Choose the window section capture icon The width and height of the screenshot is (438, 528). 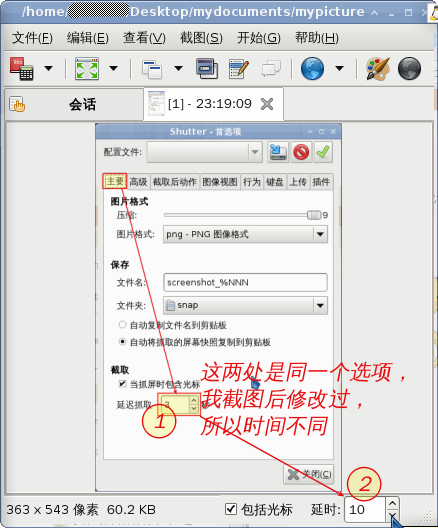[207, 69]
